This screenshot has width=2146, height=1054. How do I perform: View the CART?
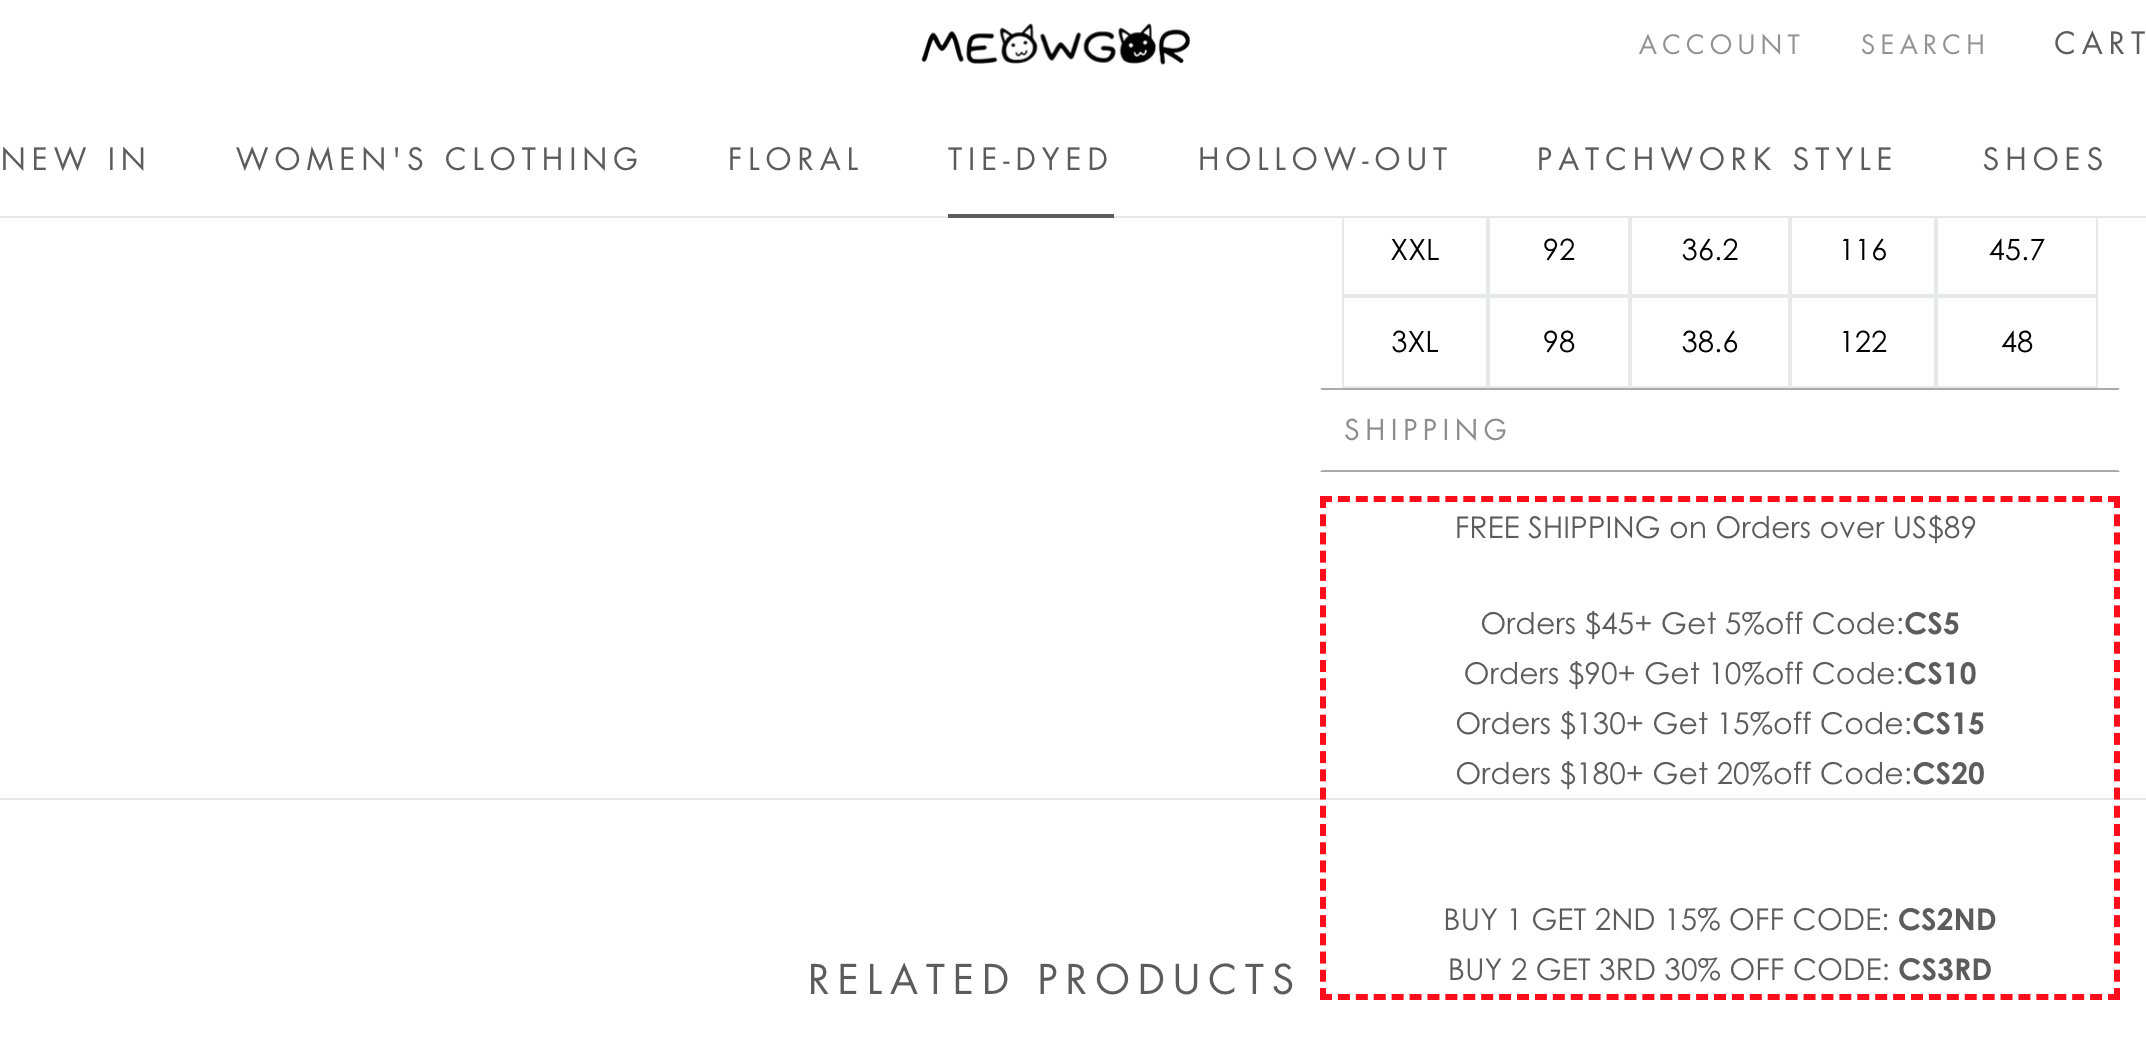[x=2099, y=44]
